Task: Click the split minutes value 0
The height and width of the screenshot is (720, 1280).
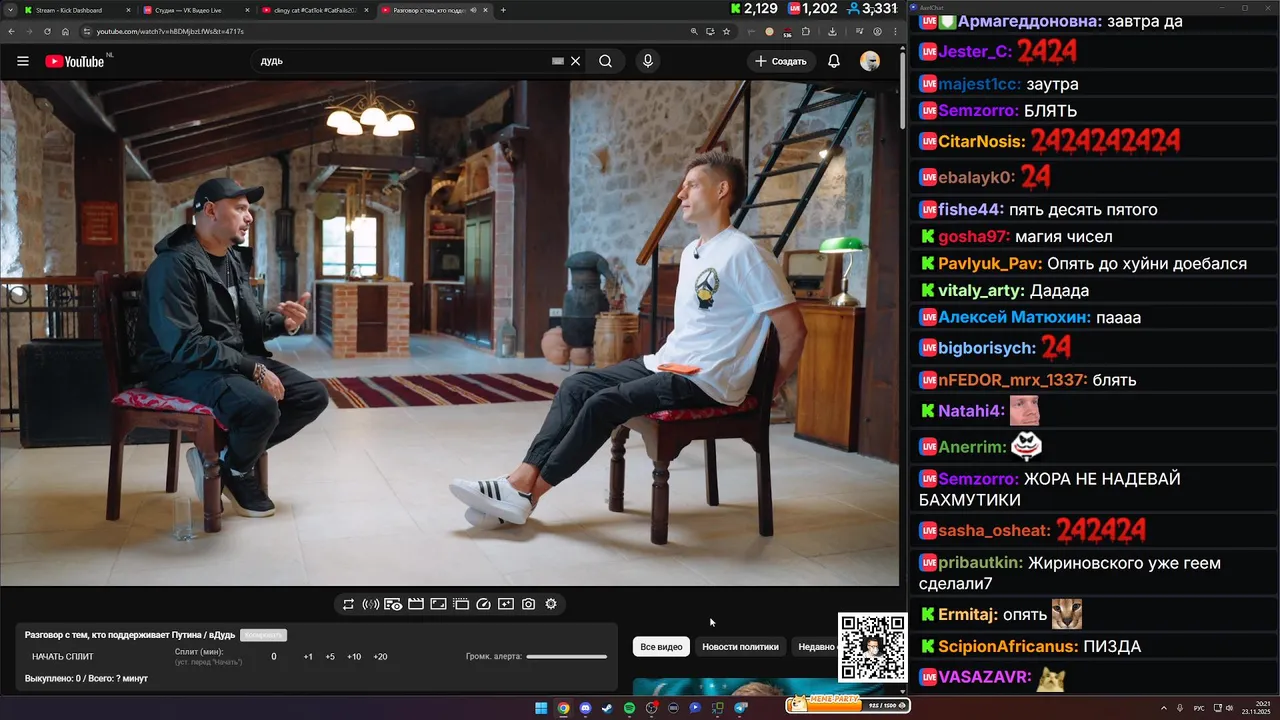Action: tap(274, 657)
